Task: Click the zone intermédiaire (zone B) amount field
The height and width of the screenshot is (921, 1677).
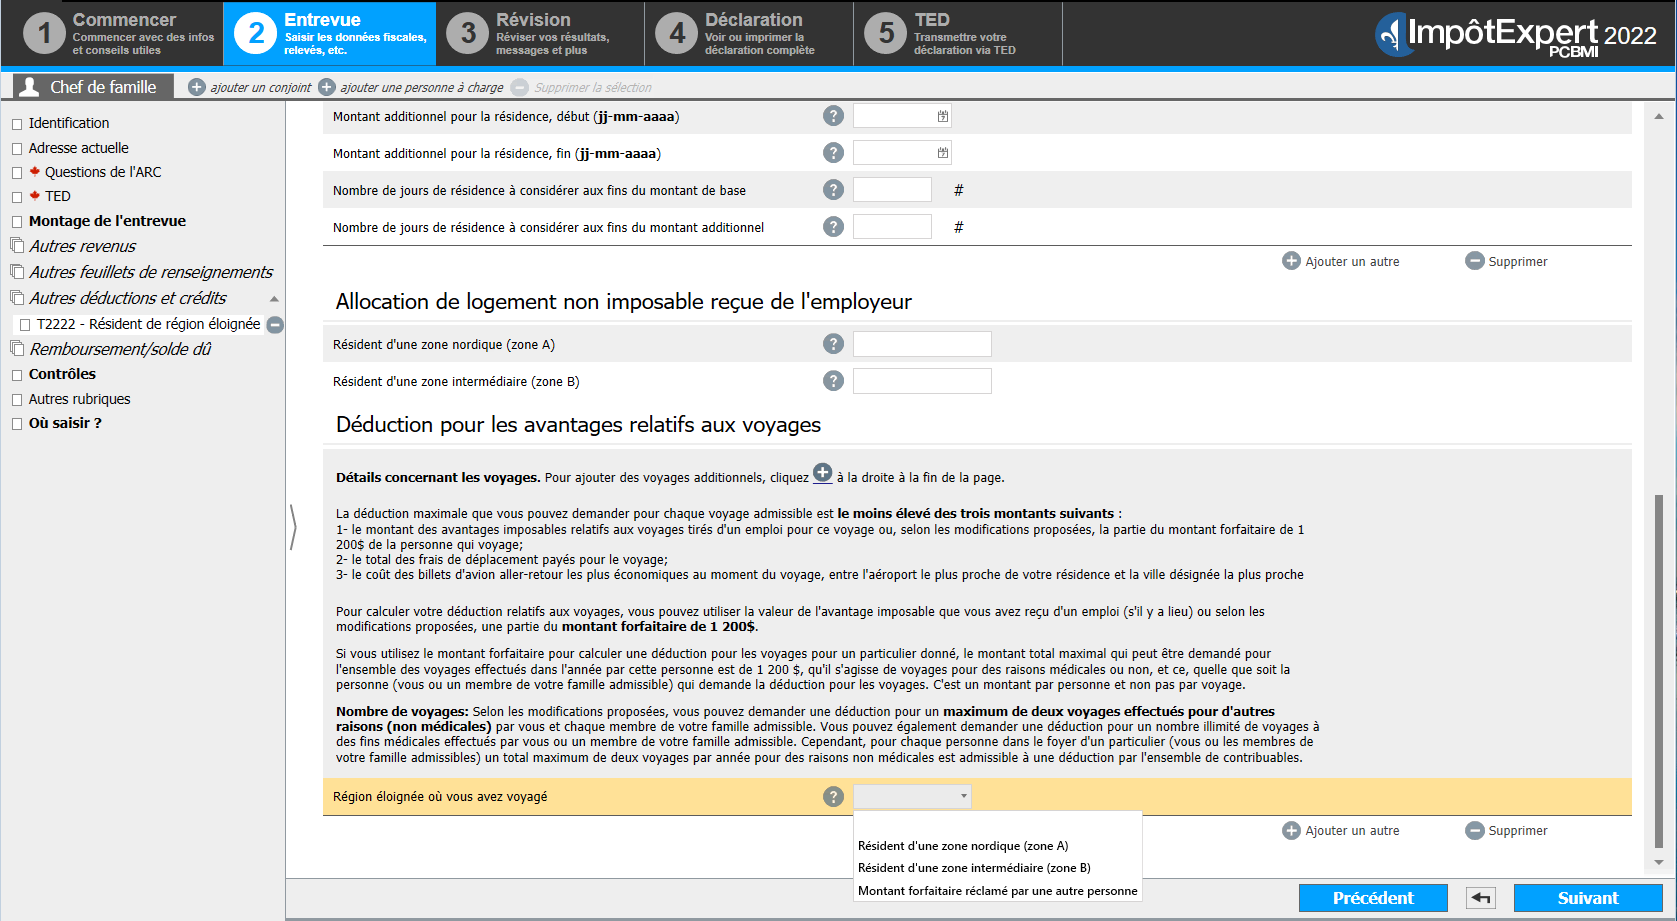Action: [922, 381]
